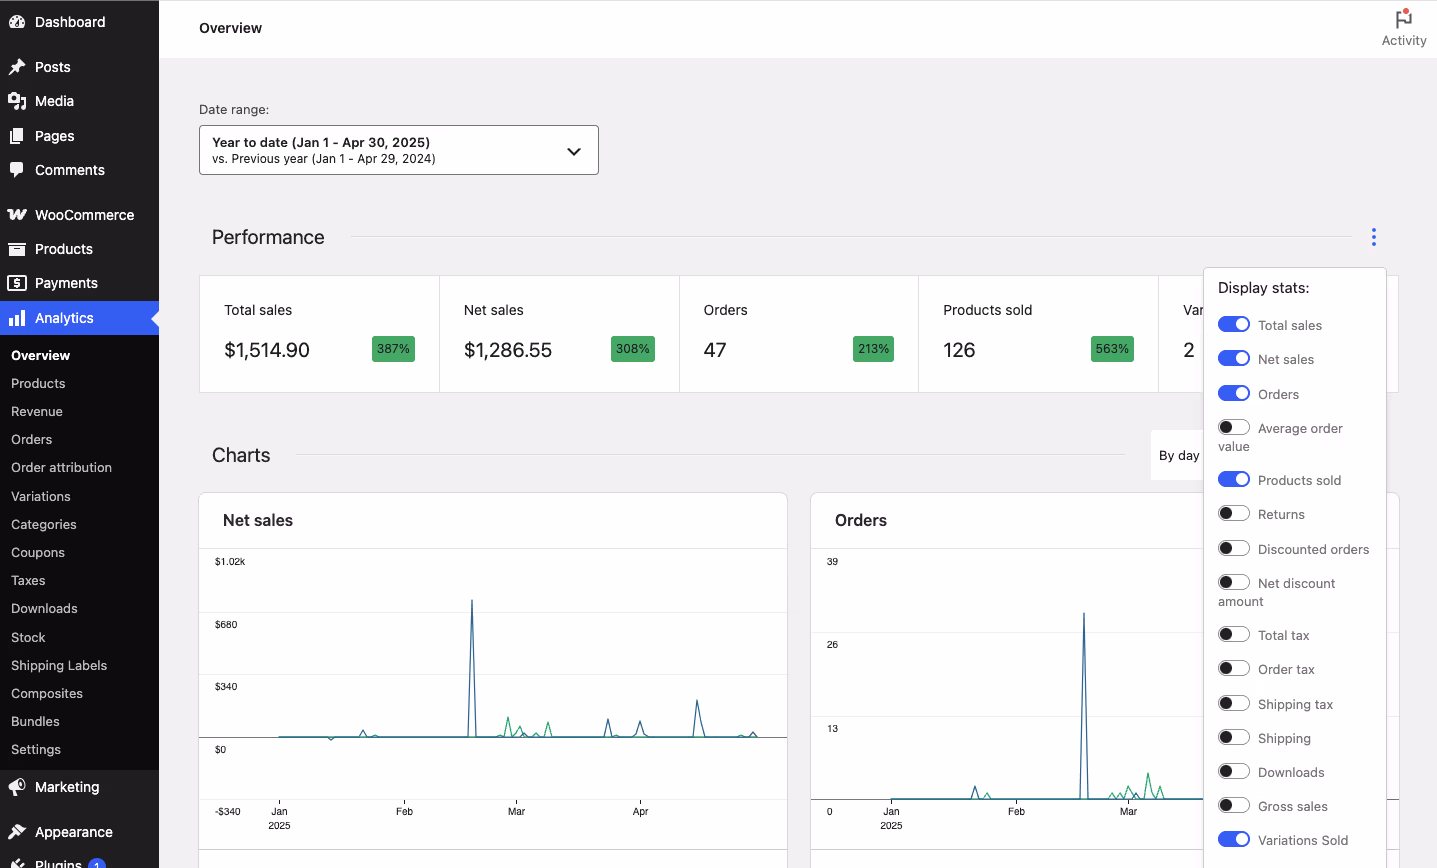This screenshot has width=1437, height=868.
Task: Open the Plugins page
Action: point(58,862)
